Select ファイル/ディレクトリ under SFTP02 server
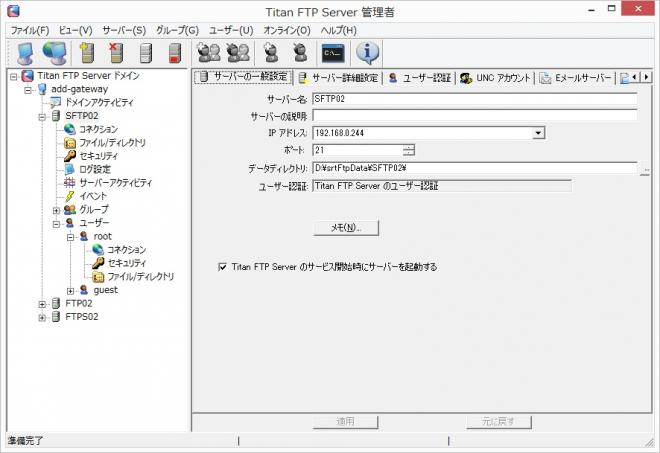Image resolution: width=660 pixels, height=453 pixels. 112,143
